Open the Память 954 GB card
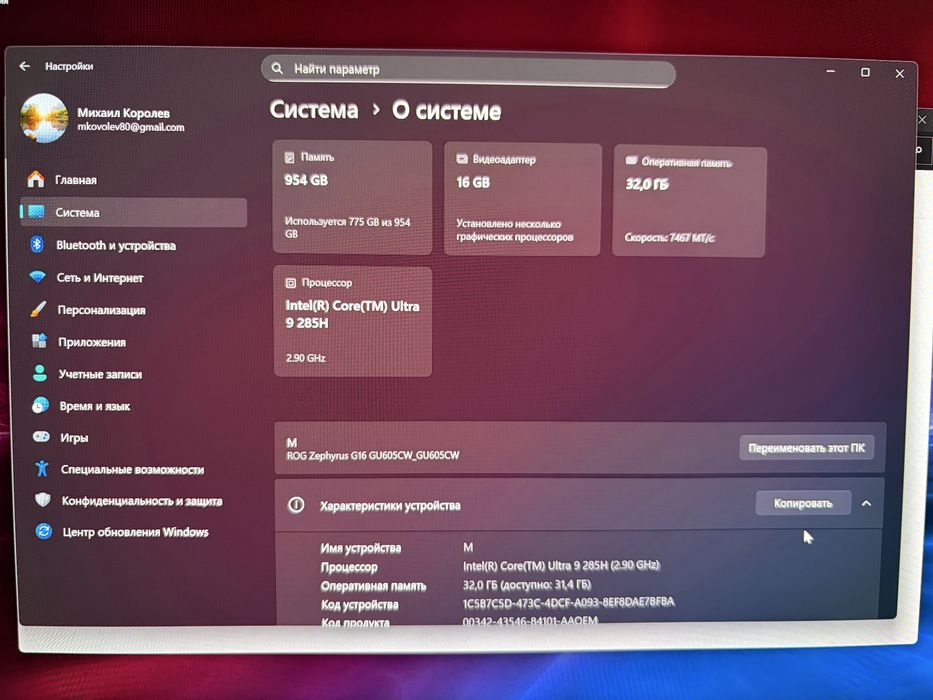 352,198
